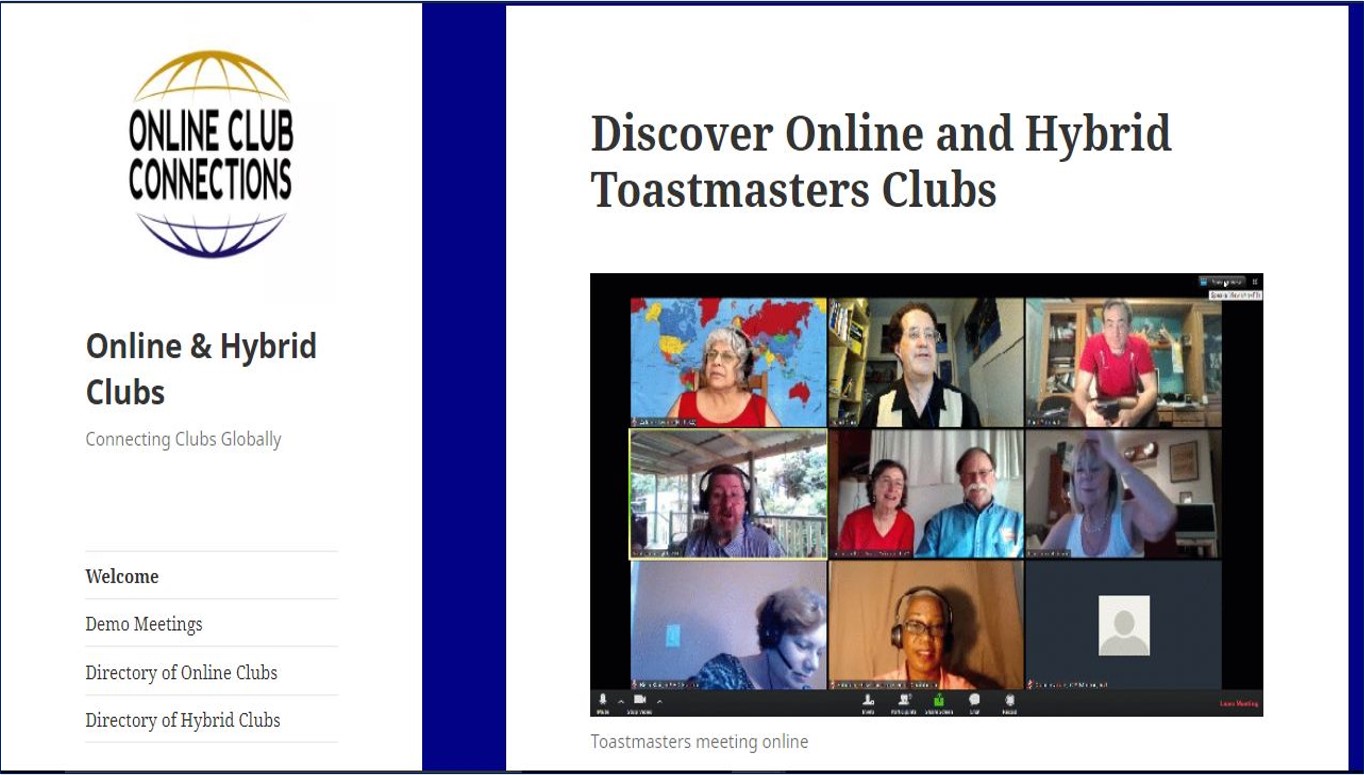Click the Online Club Connections globe logo

pyautogui.click(x=211, y=154)
